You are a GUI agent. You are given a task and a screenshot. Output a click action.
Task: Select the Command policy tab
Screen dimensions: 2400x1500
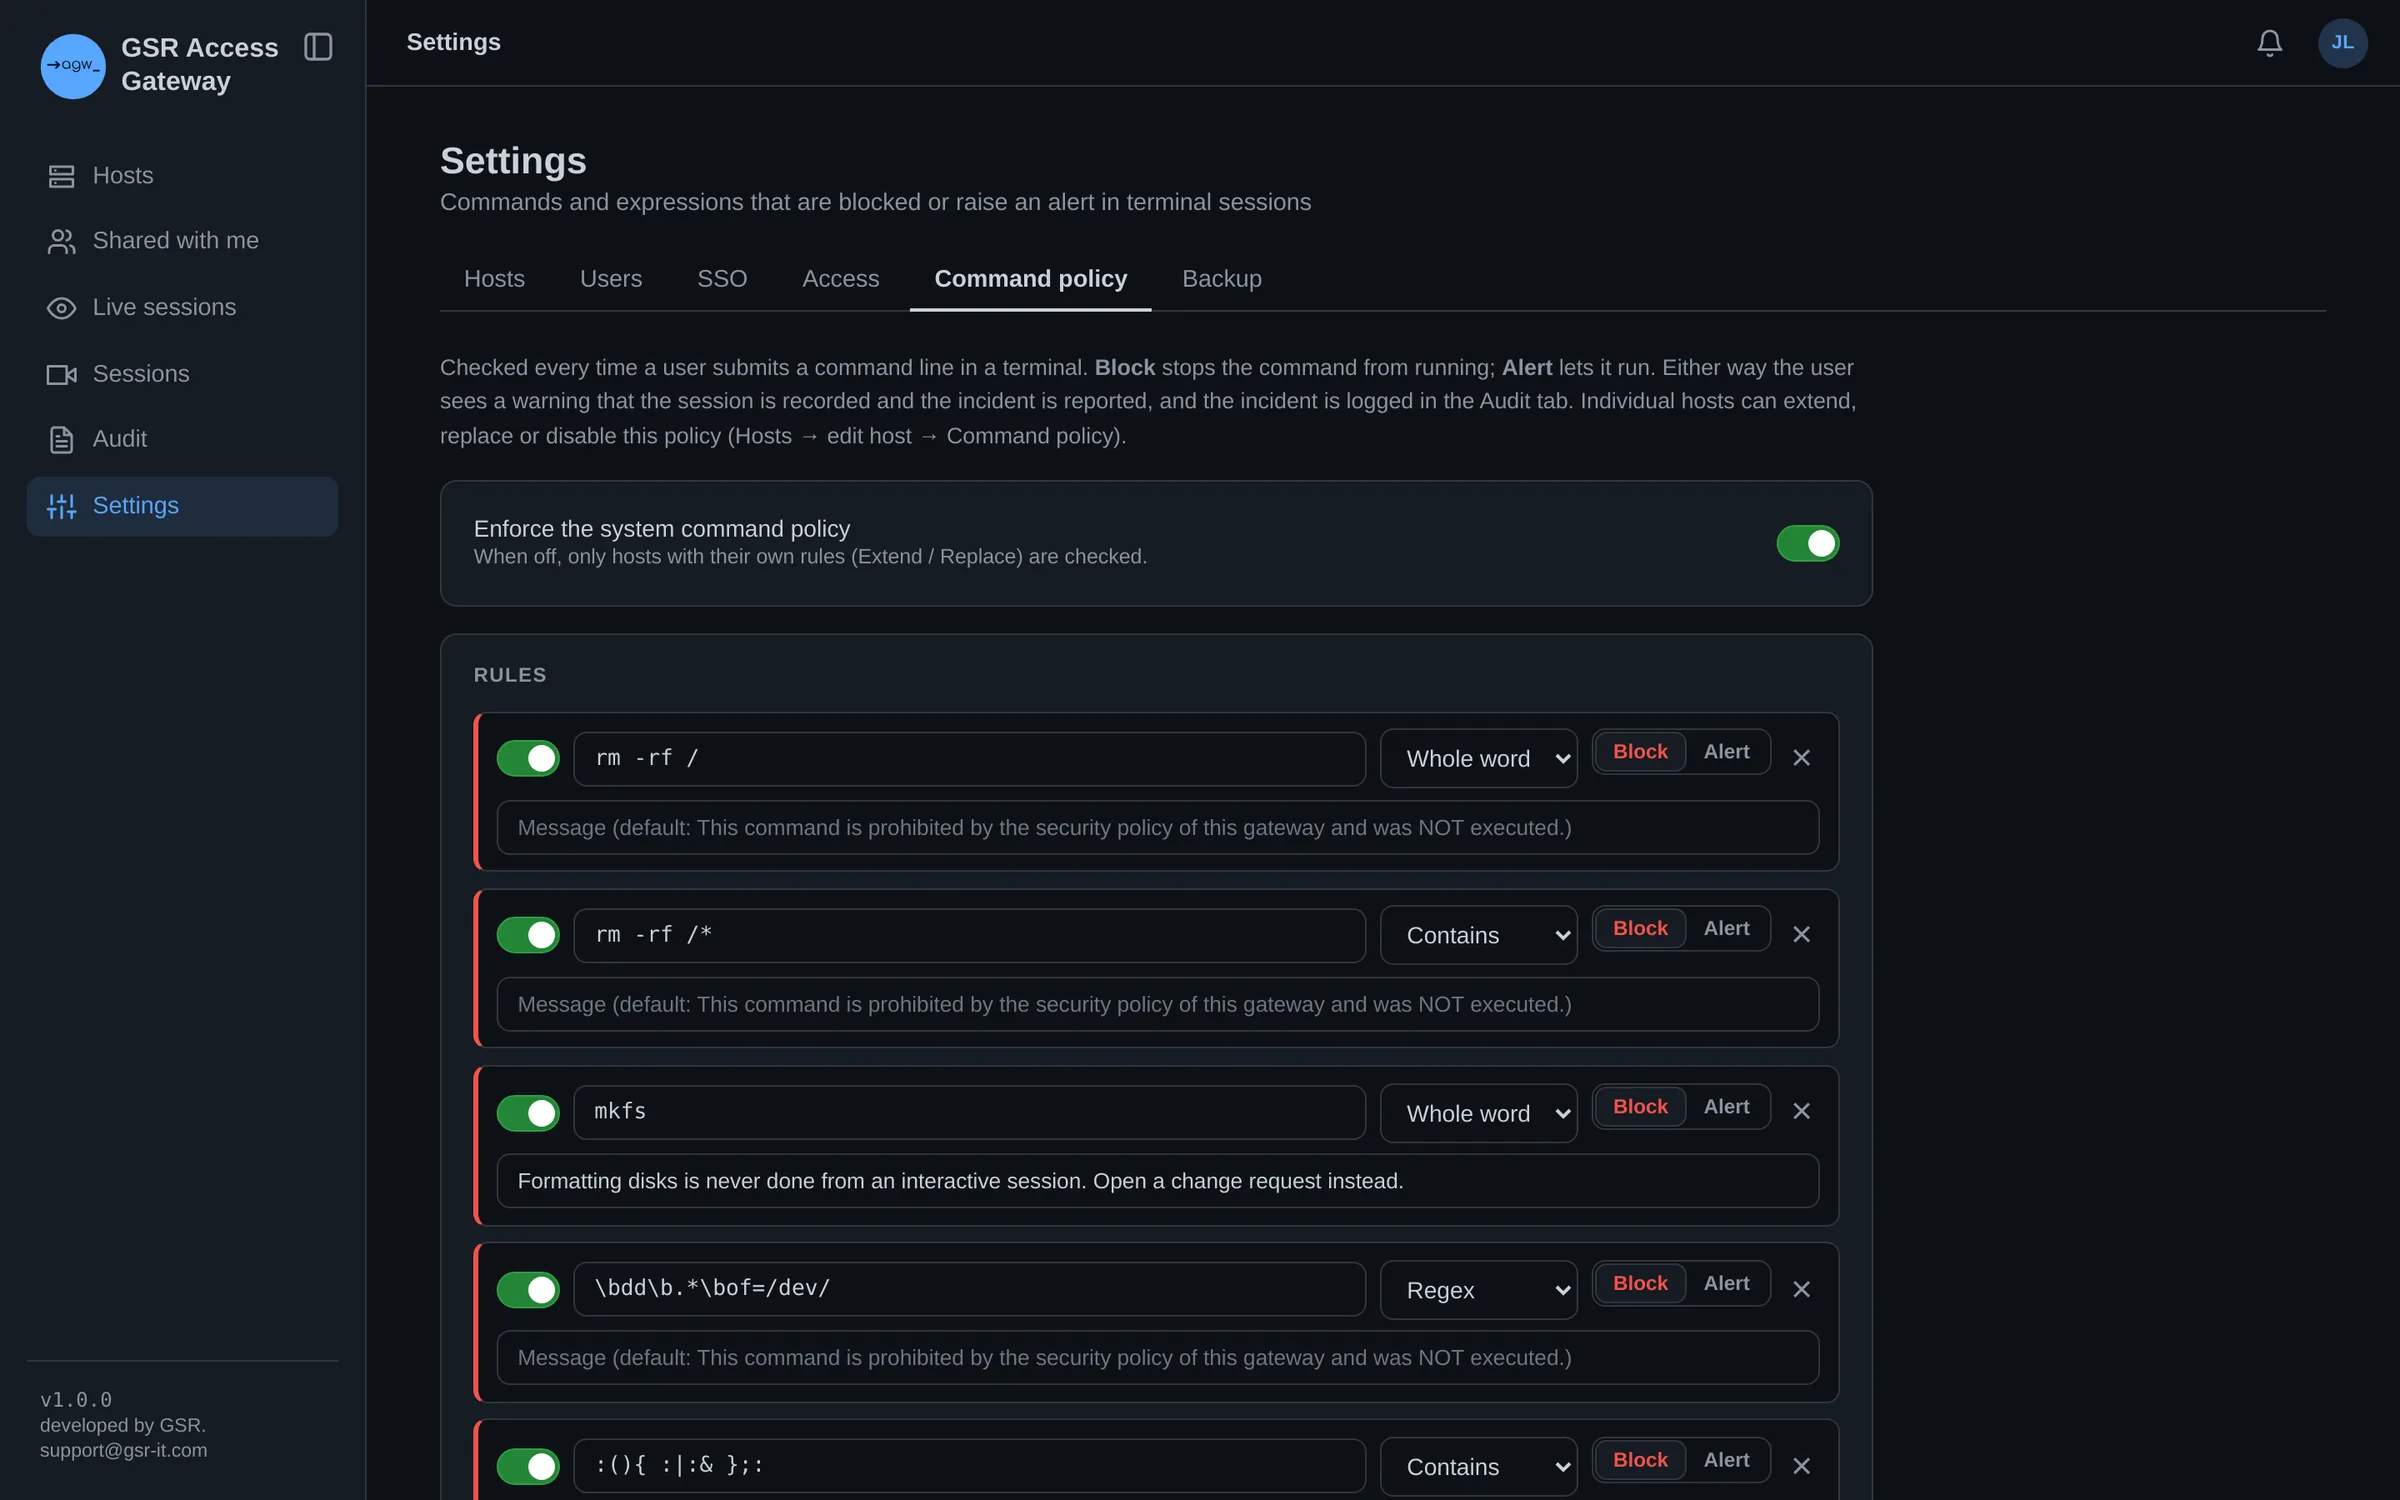tap(1030, 279)
